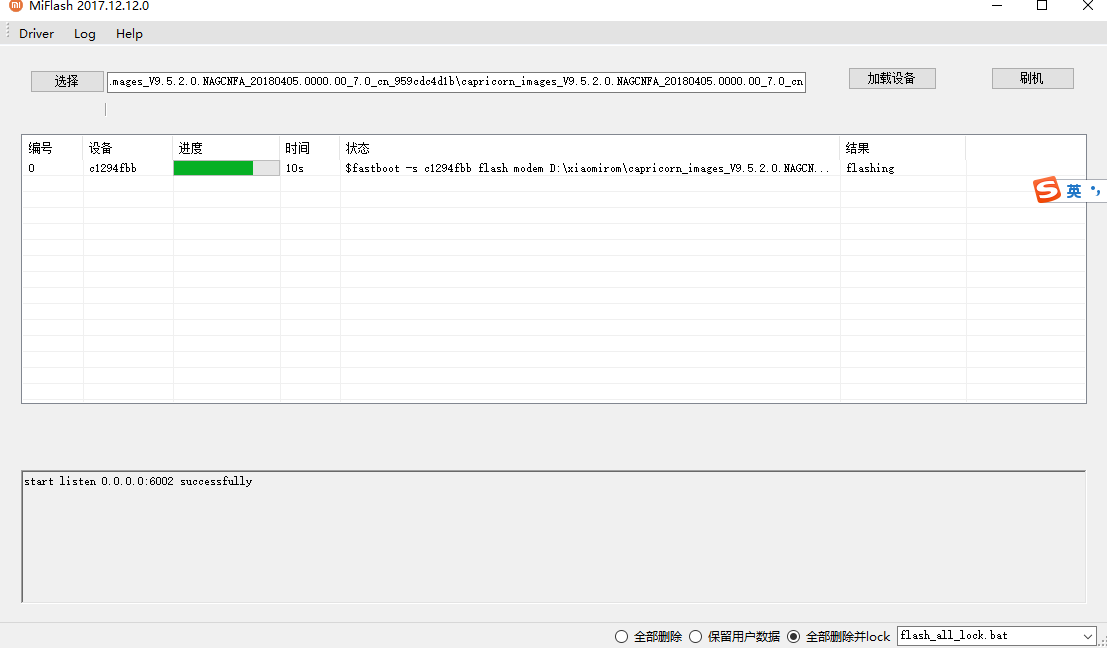Open the Log menu
Screen dimensions: 1107x648
(85, 34)
